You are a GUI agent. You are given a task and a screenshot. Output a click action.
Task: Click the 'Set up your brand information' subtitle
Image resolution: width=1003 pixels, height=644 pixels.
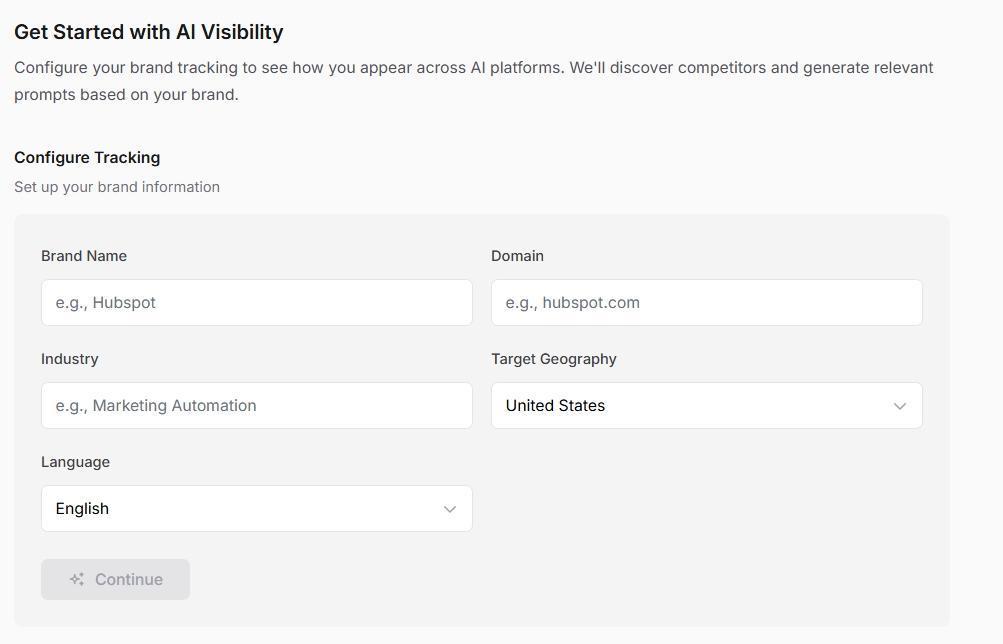[117, 187]
